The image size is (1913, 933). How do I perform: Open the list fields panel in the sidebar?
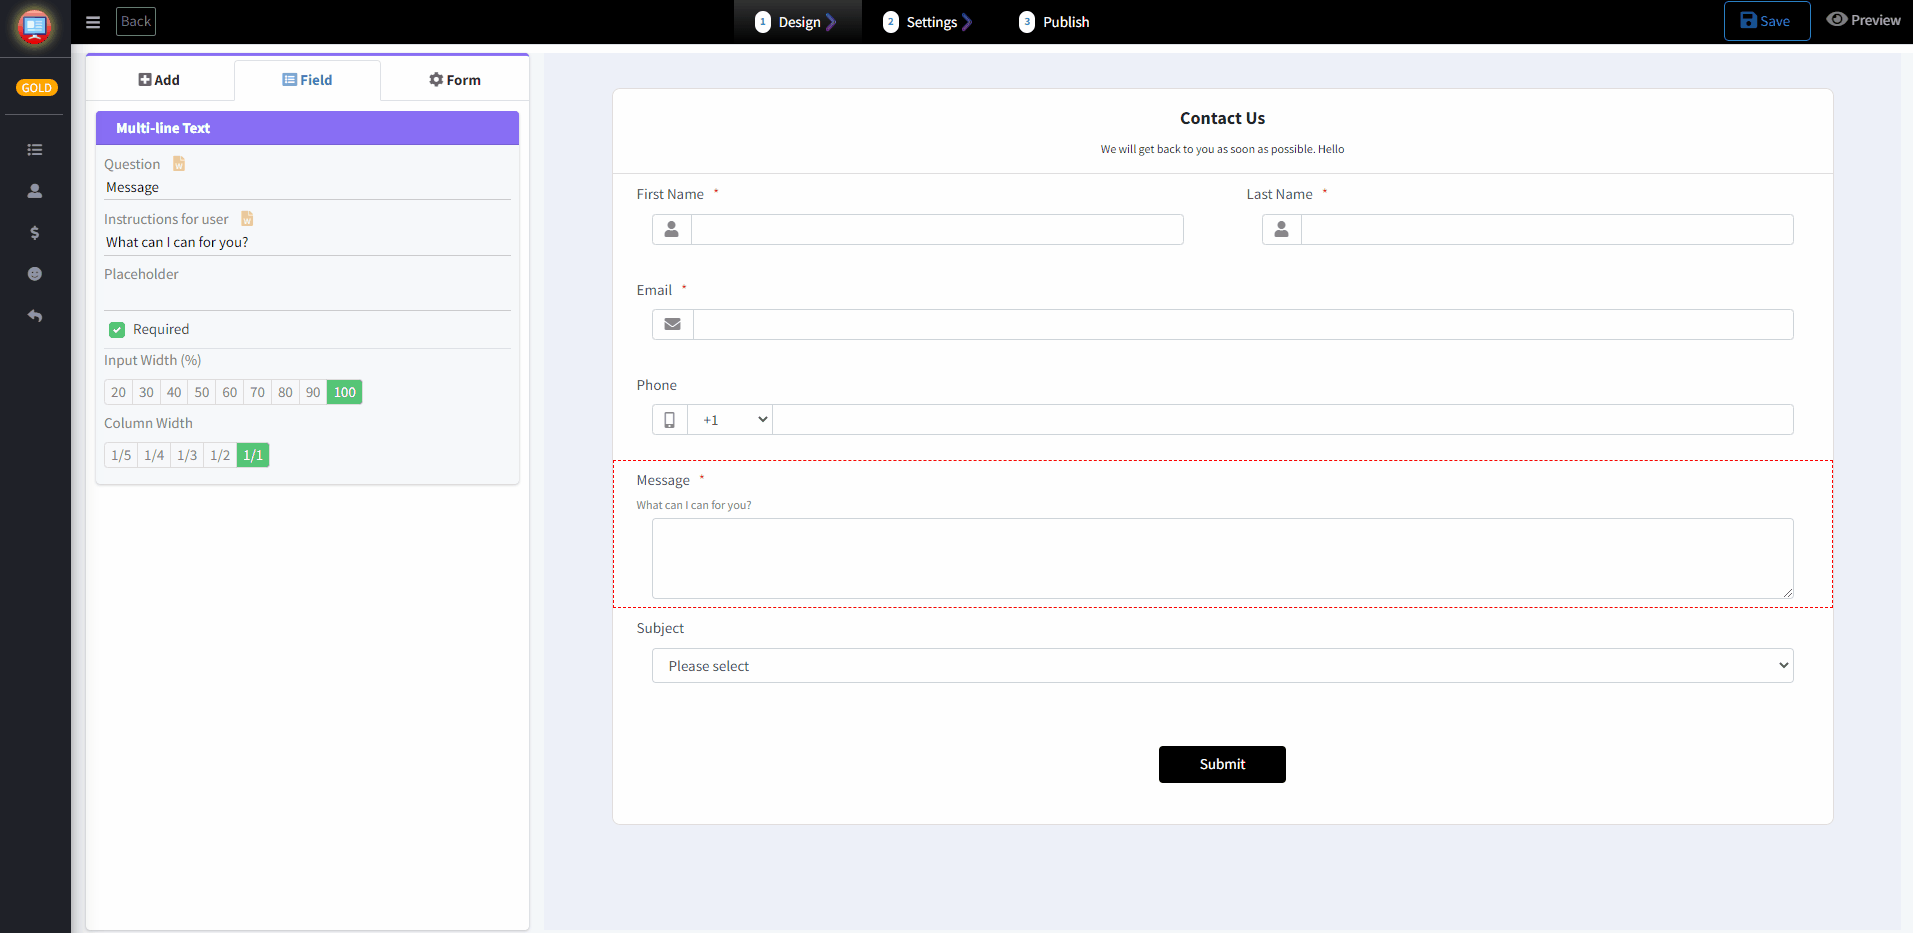[34, 149]
